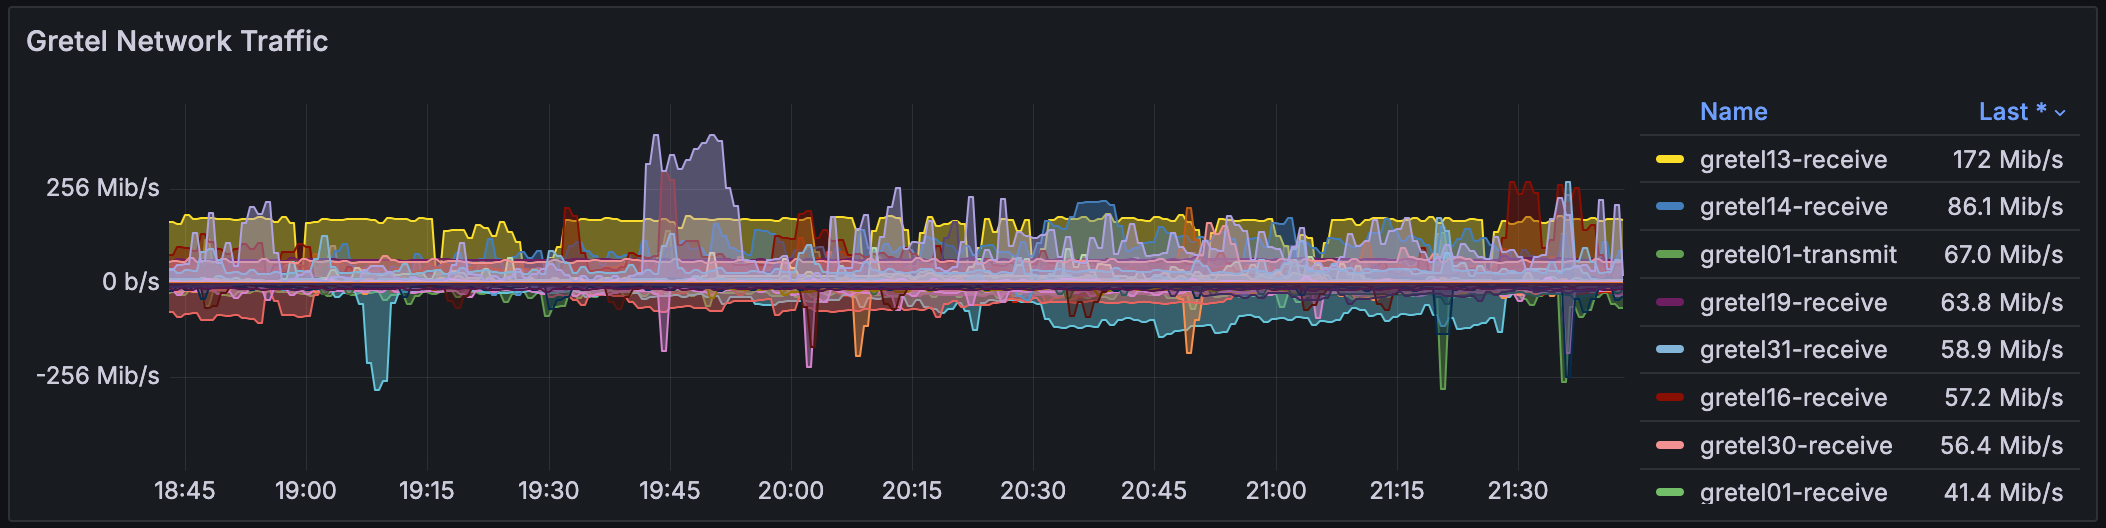Toggle the gretel01-receive legend label
Viewport: 2106px width, 528px height.
(1793, 493)
